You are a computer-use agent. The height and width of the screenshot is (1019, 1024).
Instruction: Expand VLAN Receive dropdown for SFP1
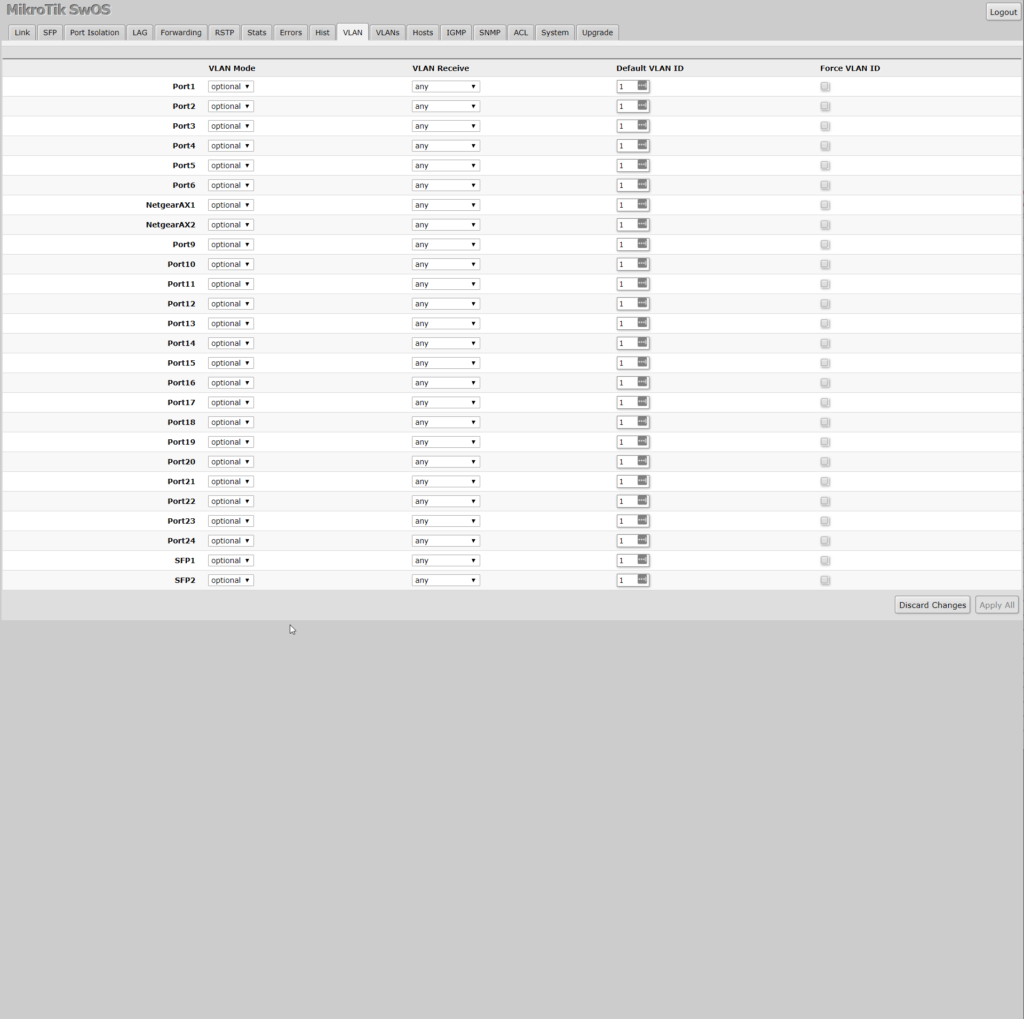click(x=445, y=561)
